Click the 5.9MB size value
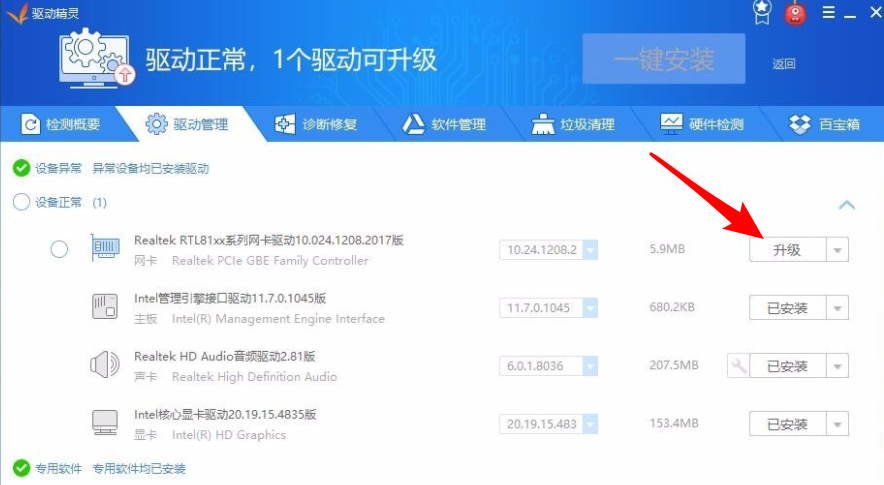The height and width of the screenshot is (485, 884). (667, 249)
